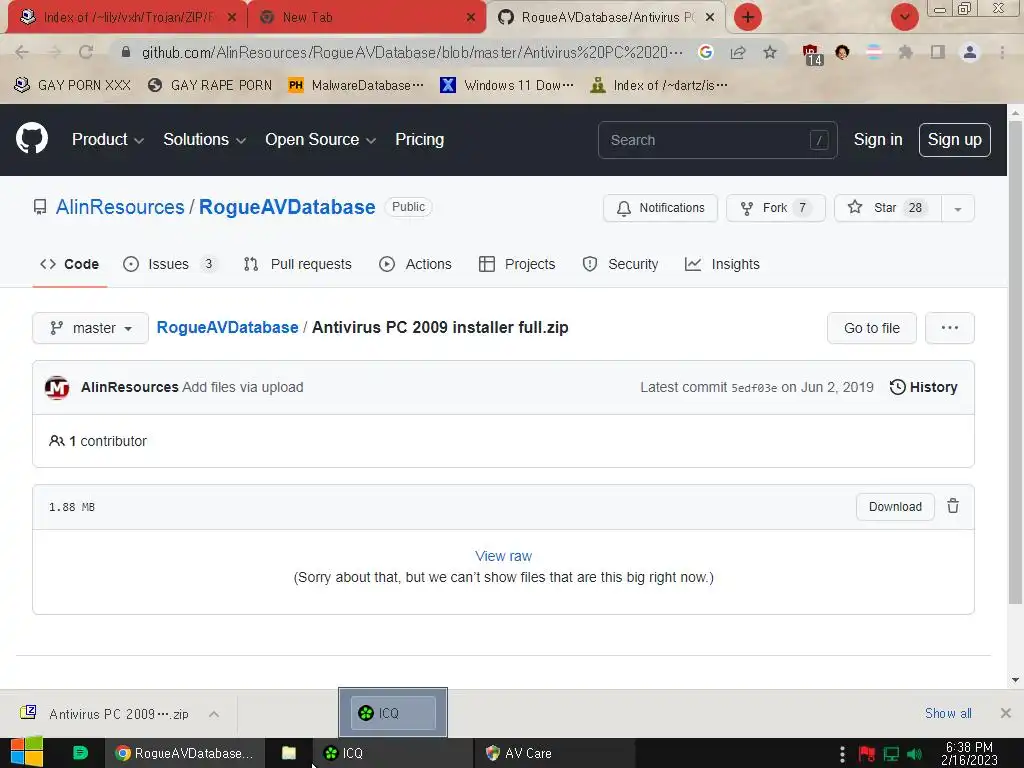Open download item options chevron
Screen dimensions: 1024x768
point(214,714)
